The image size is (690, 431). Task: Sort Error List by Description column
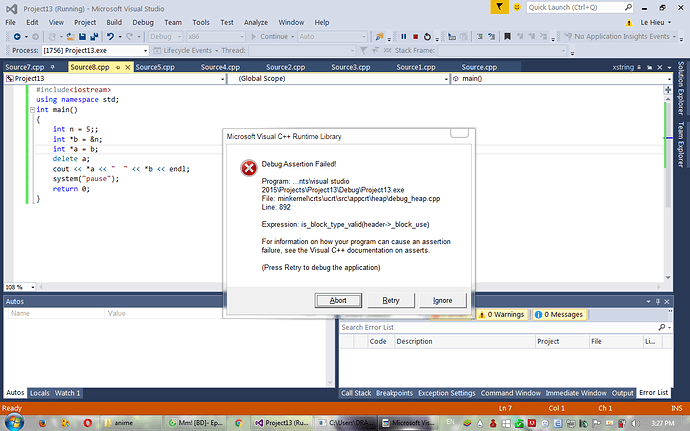(x=464, y=341)
